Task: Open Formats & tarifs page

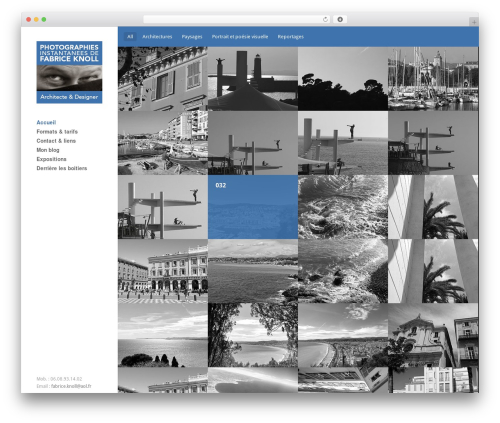Action: 57,132
